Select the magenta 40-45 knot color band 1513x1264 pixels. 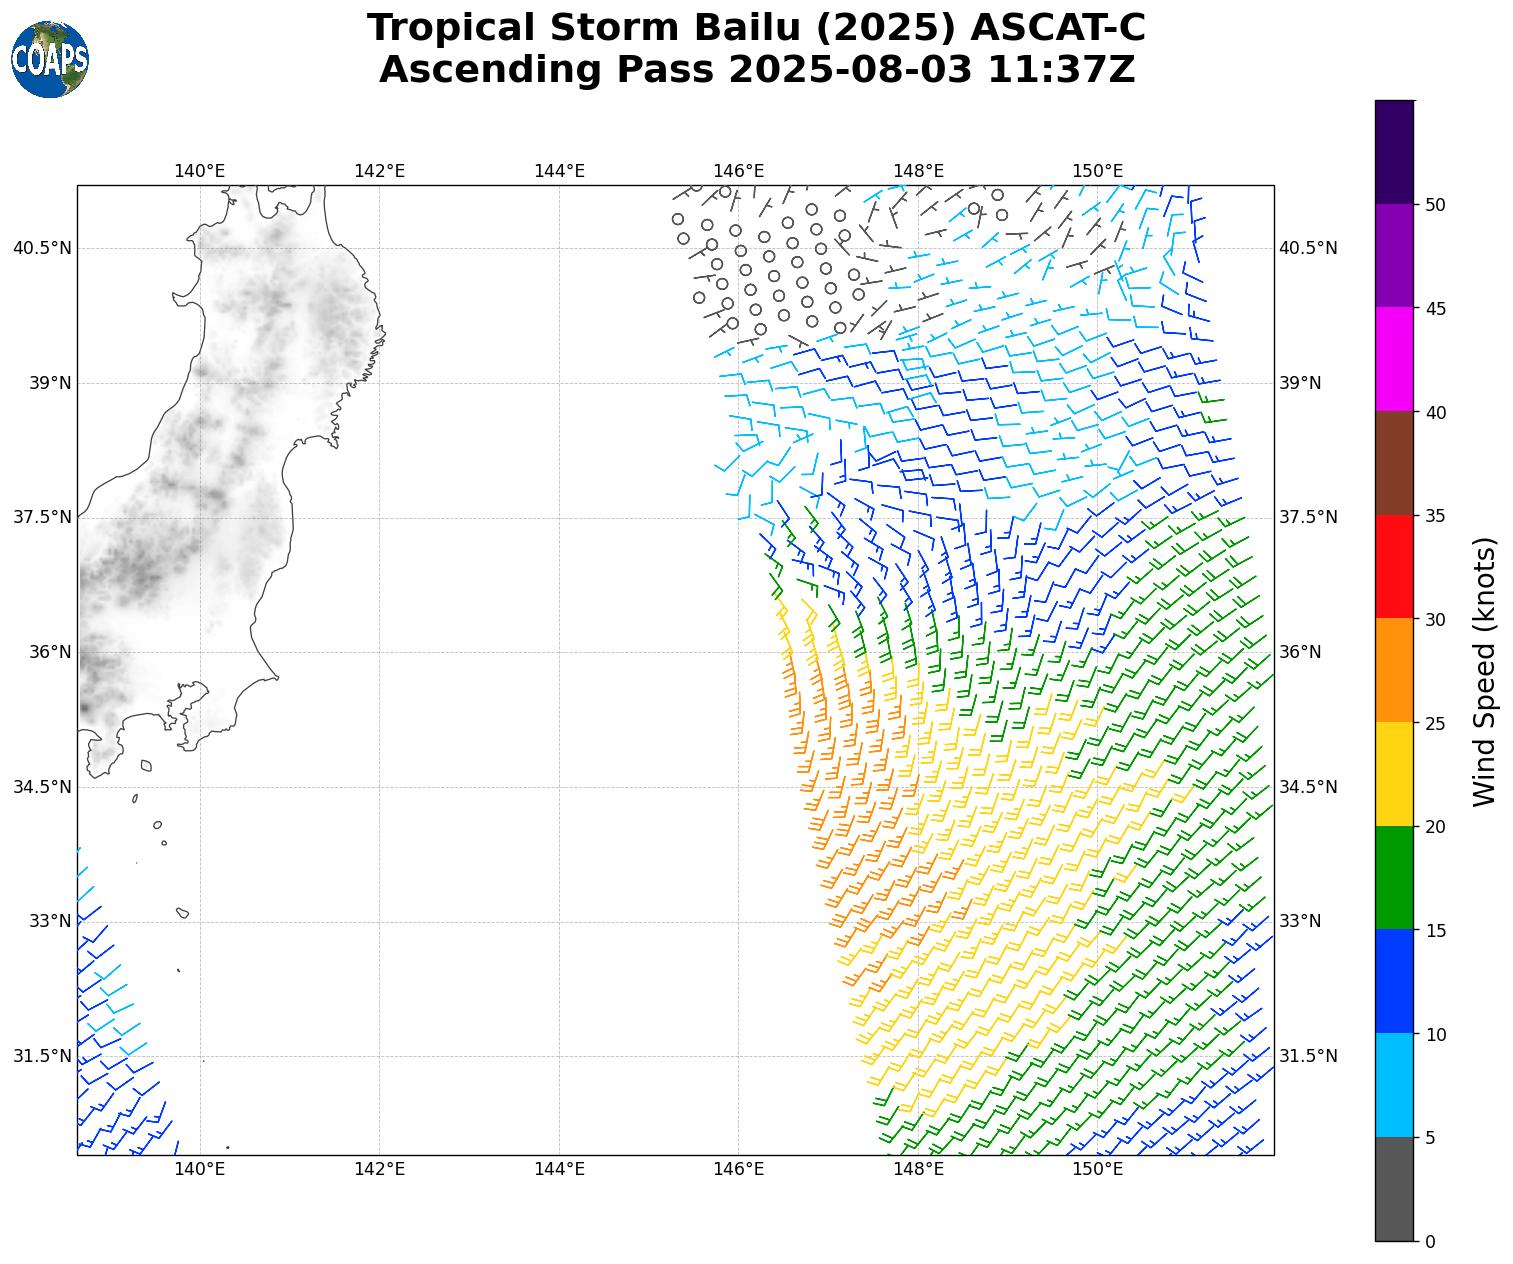pos(1394,359)
